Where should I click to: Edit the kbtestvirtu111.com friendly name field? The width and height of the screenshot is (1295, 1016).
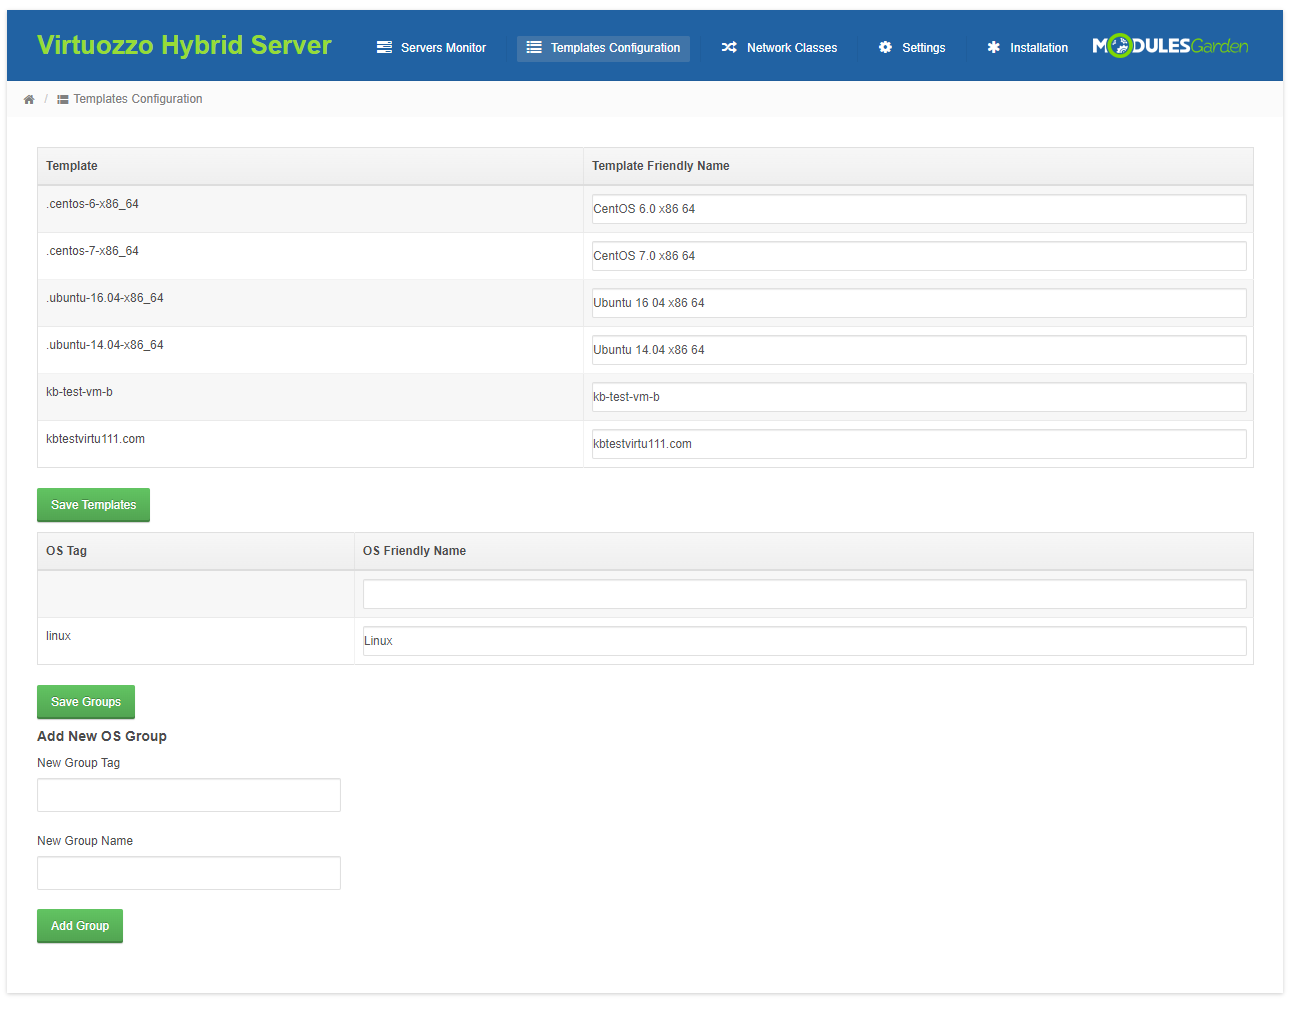pos(919,444)
